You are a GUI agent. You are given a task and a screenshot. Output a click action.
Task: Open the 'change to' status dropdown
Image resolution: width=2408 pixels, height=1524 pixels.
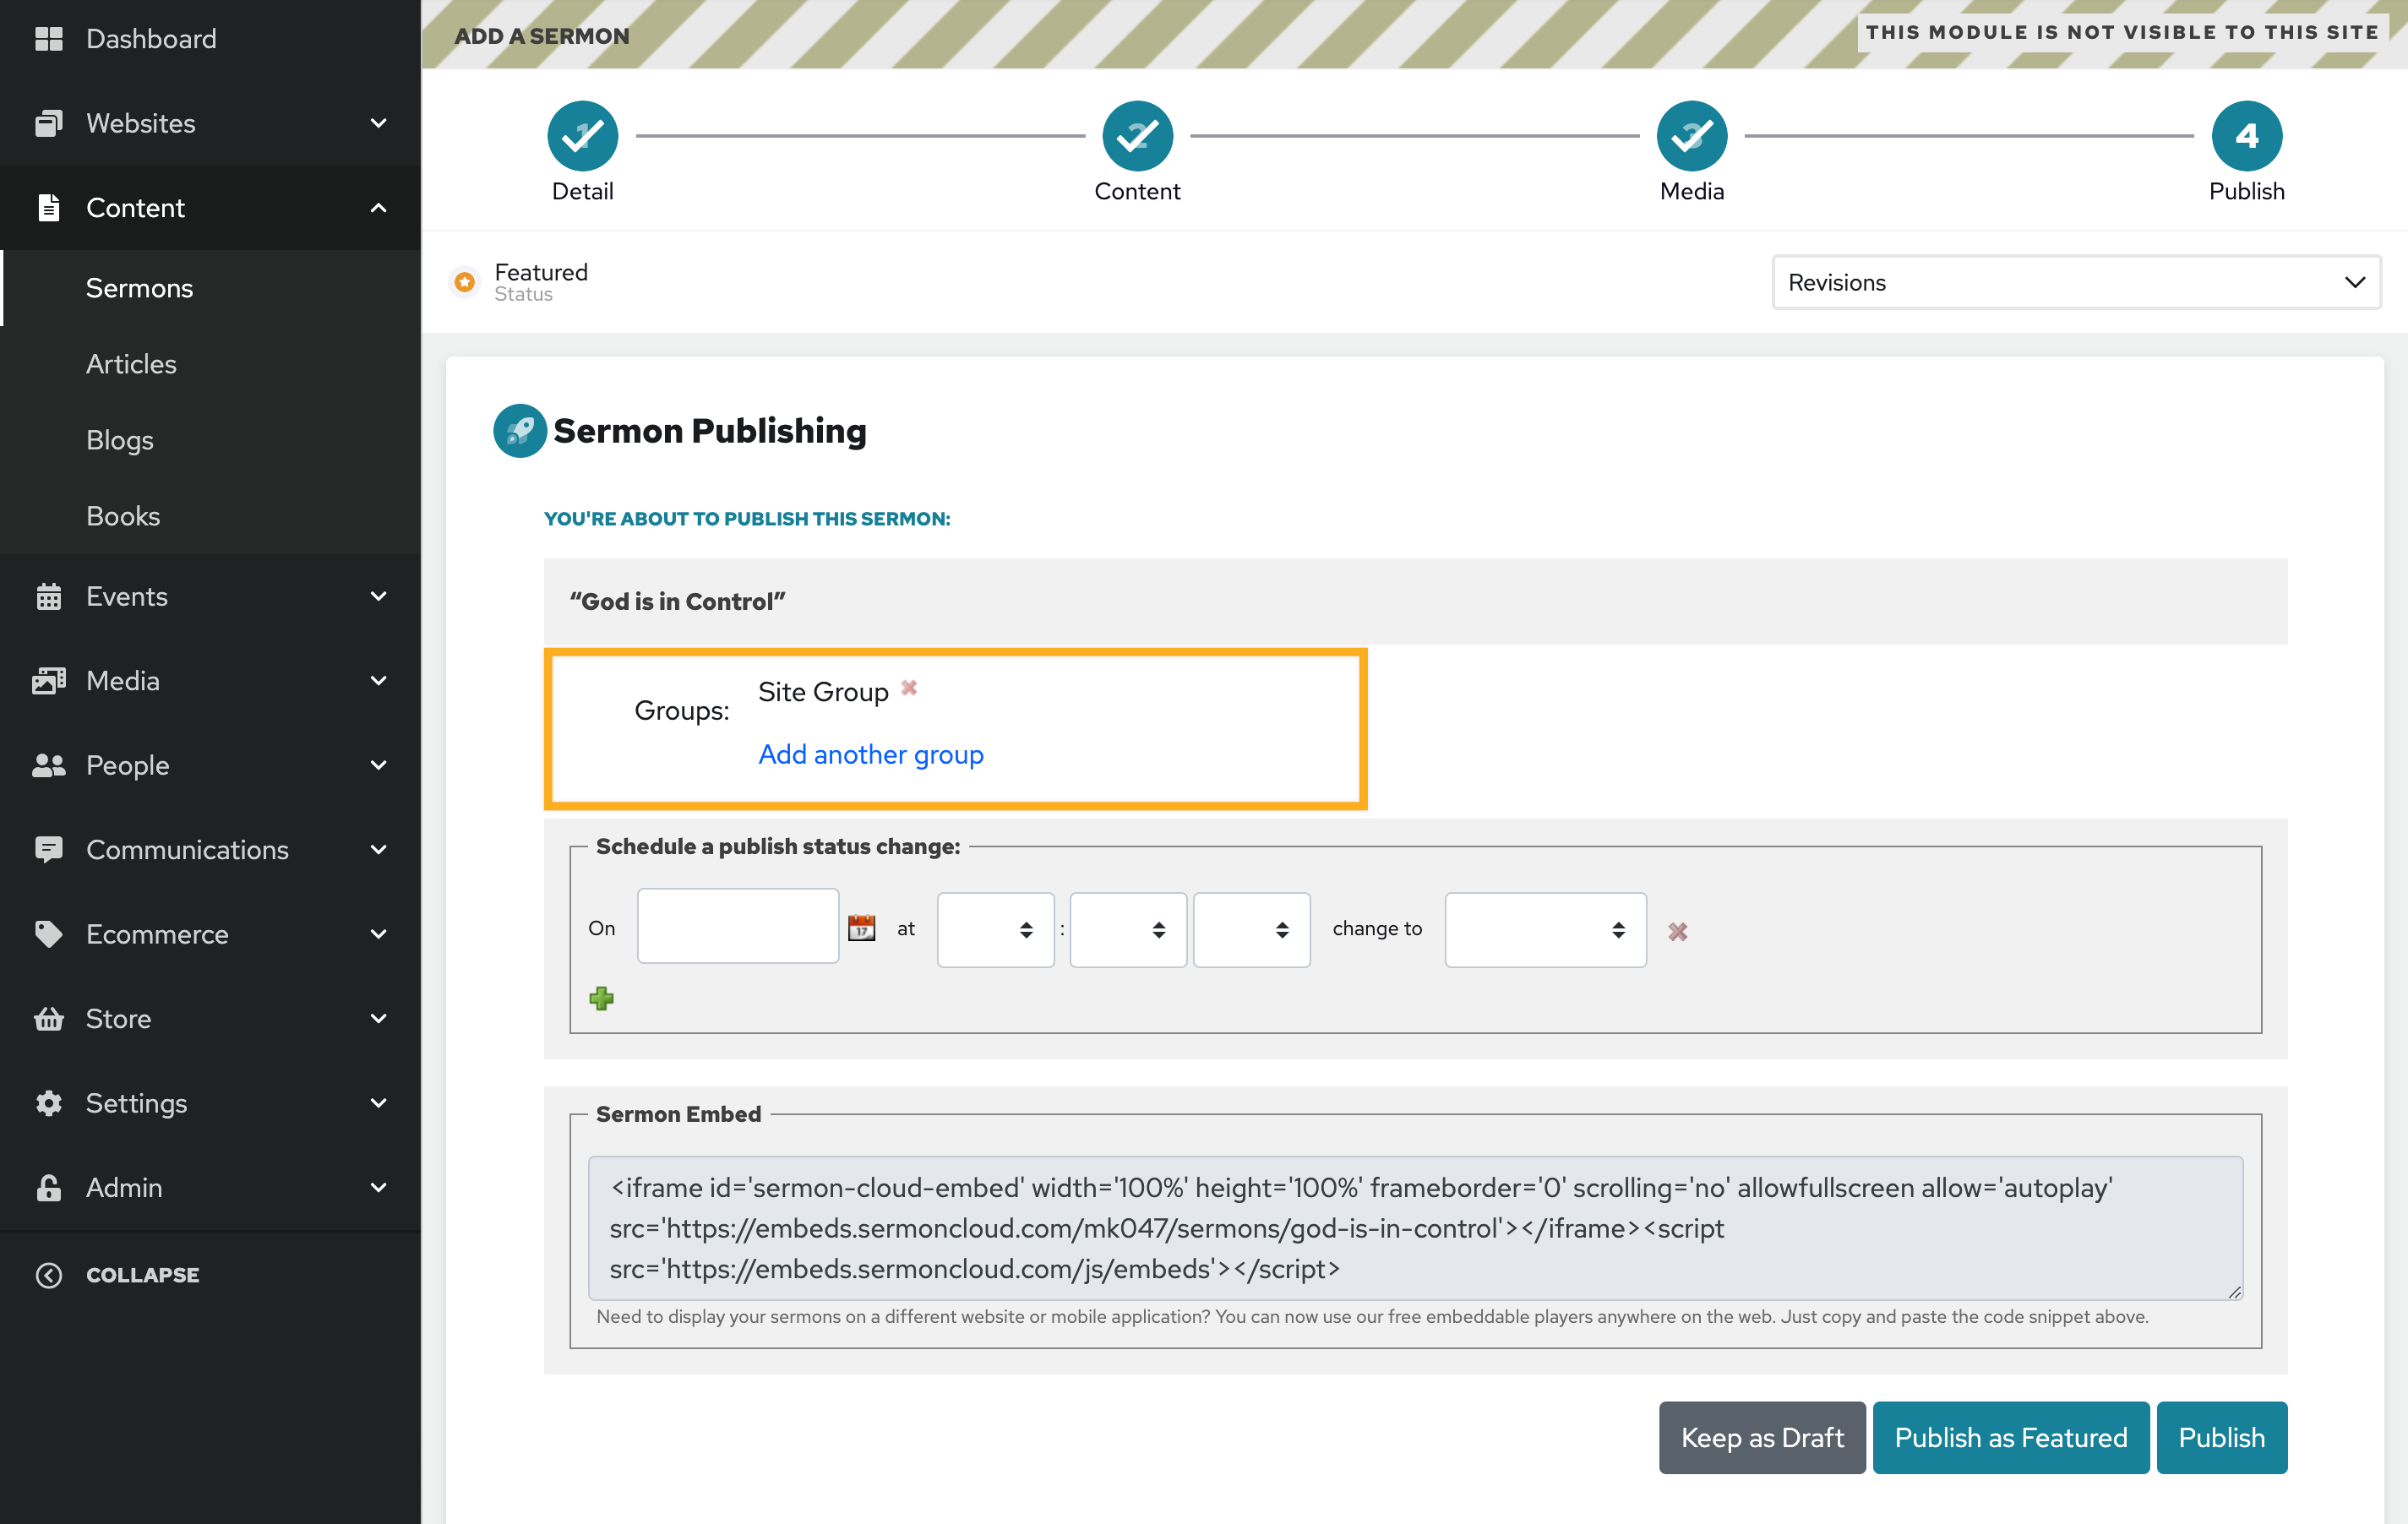tap(1545, 929)
